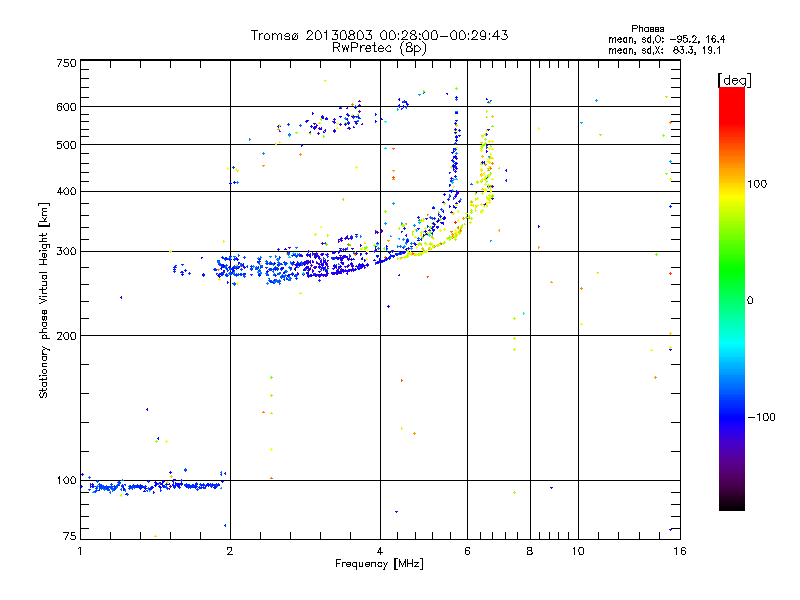Viewport: 800px width, 600px height.
Task: Click the colorbar '0' tick label
Action: (x=750, y=301)
